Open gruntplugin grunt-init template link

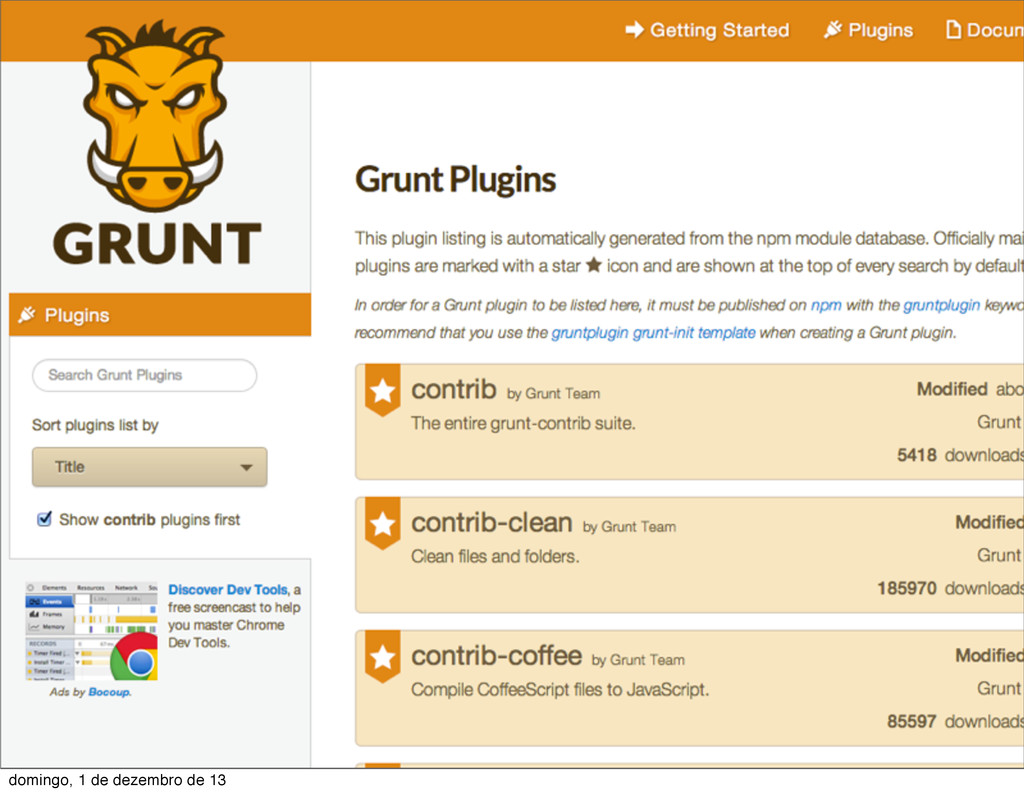point(653,333)
